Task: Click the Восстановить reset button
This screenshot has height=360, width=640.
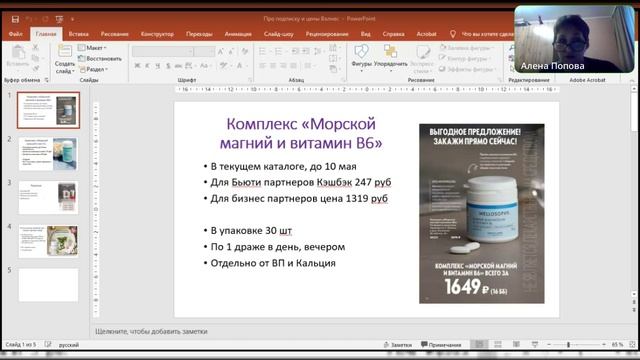Action: tap(100, 58)
